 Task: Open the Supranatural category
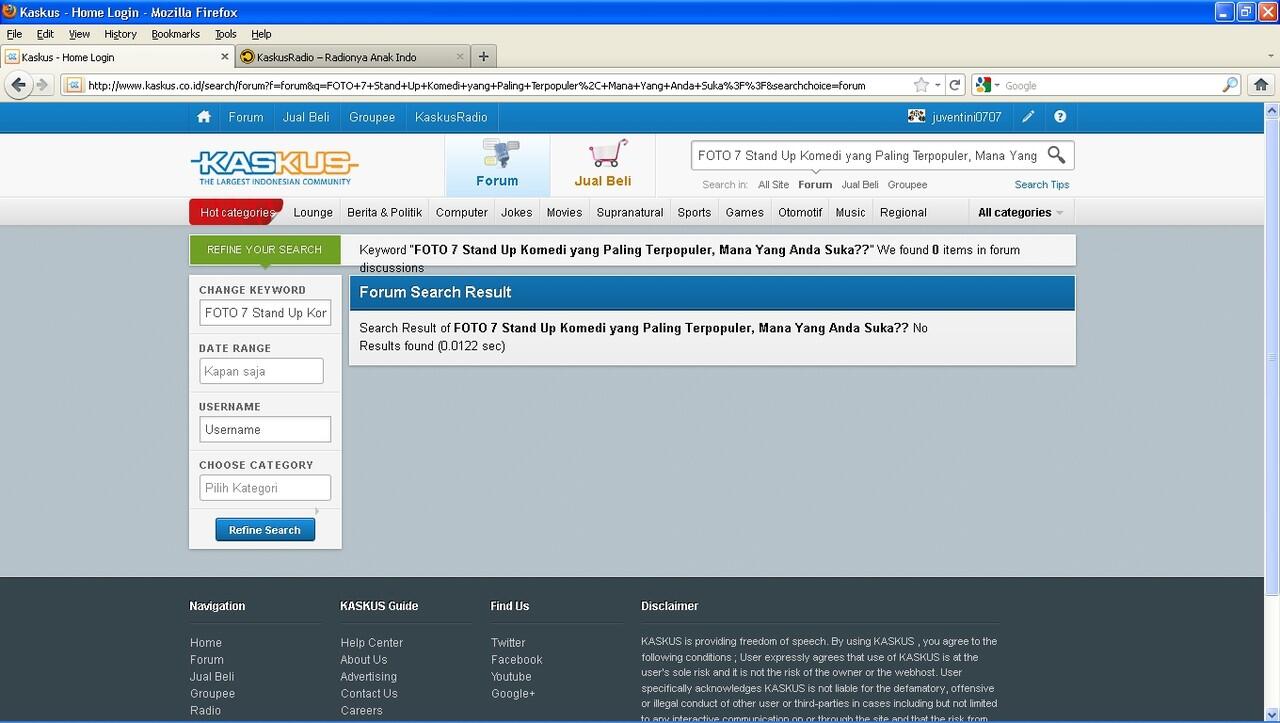tap(630, 212)
